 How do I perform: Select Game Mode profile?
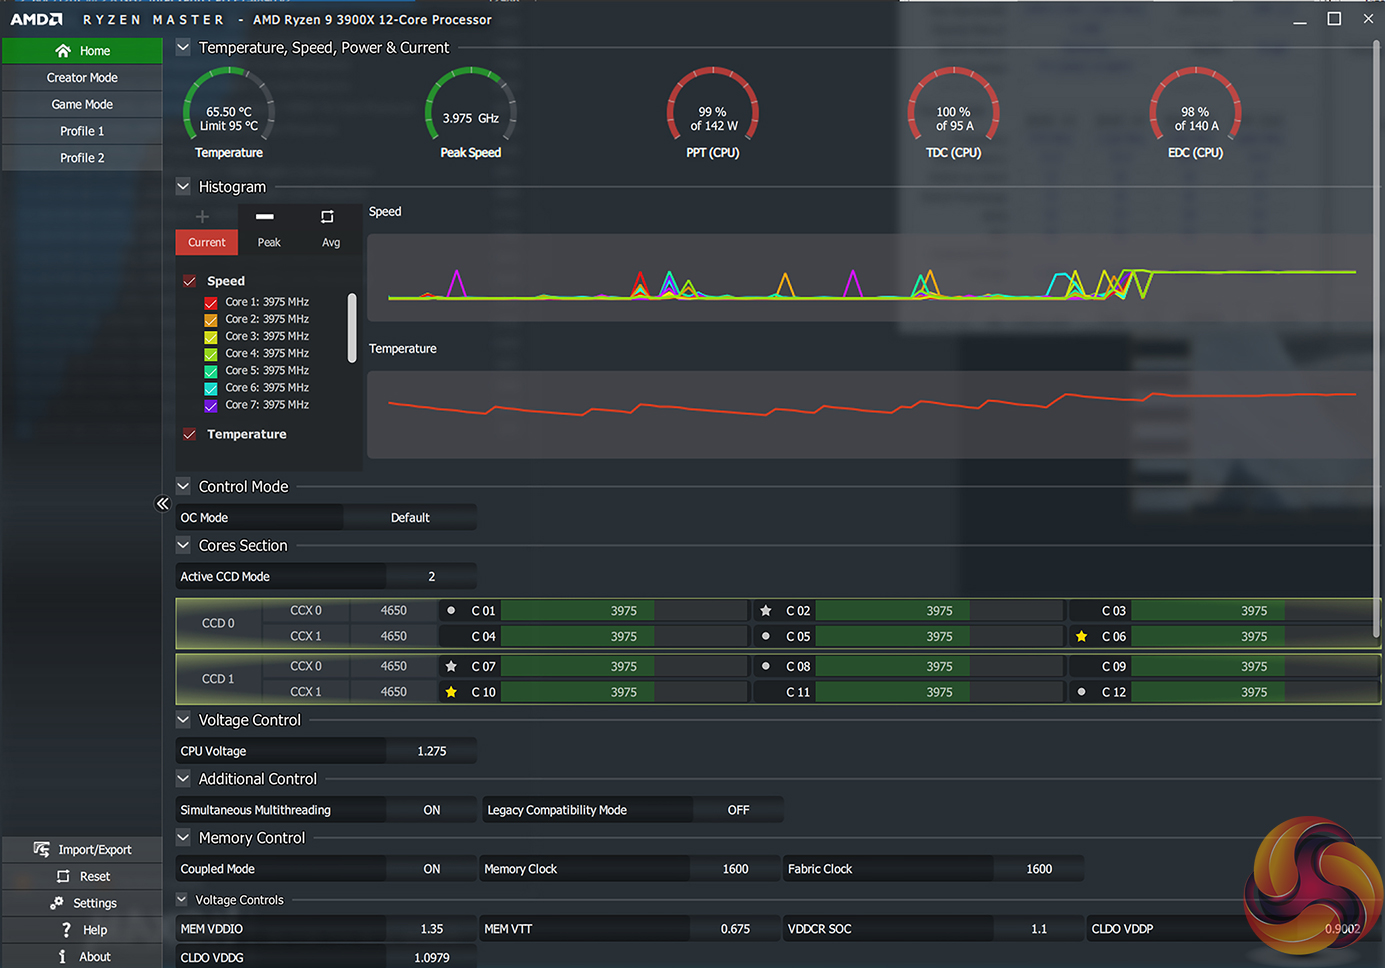82,105
